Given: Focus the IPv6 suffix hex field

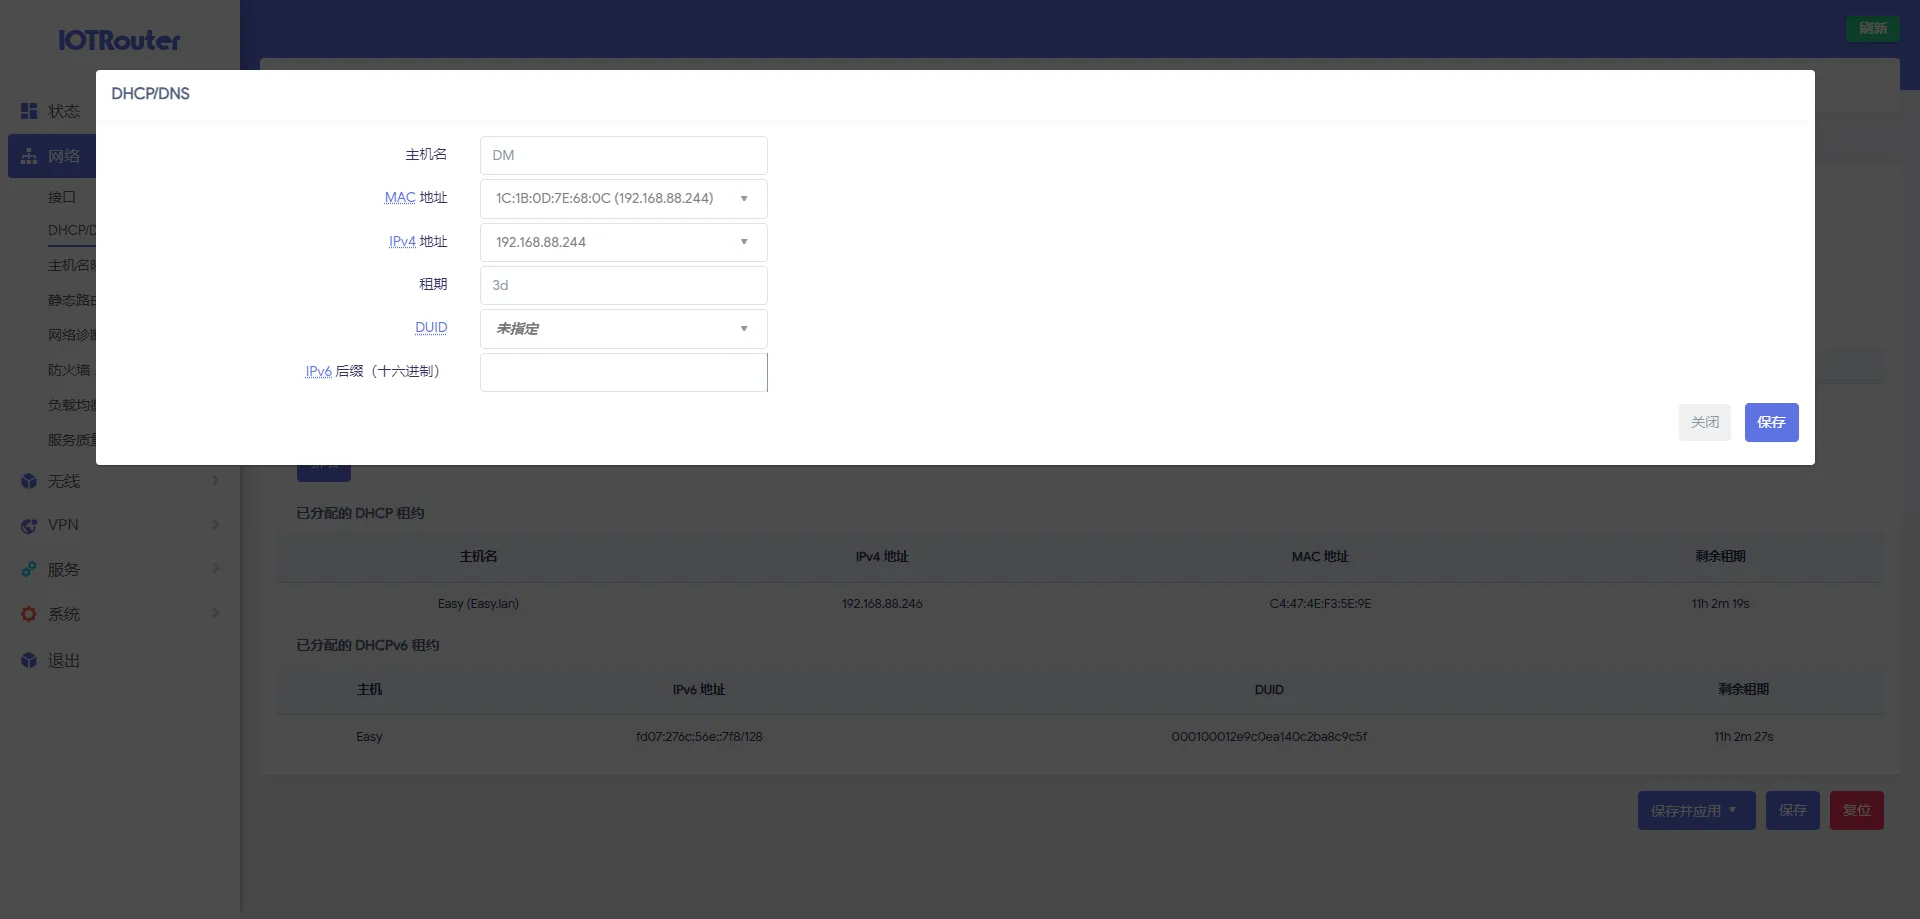Looking at the screenshot, I should coord(623,372).
